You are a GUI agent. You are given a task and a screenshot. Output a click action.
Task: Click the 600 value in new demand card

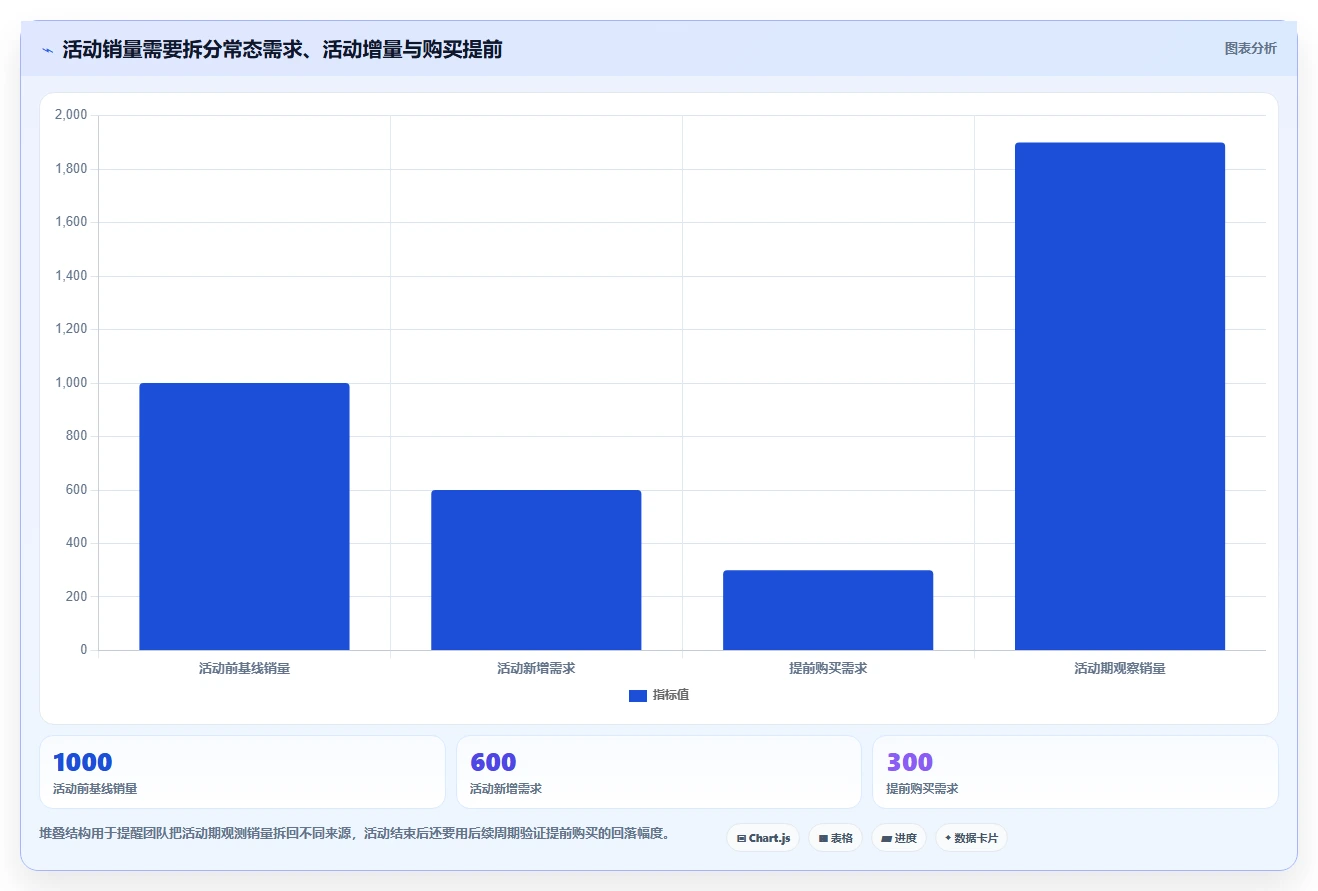pos(493,763)
